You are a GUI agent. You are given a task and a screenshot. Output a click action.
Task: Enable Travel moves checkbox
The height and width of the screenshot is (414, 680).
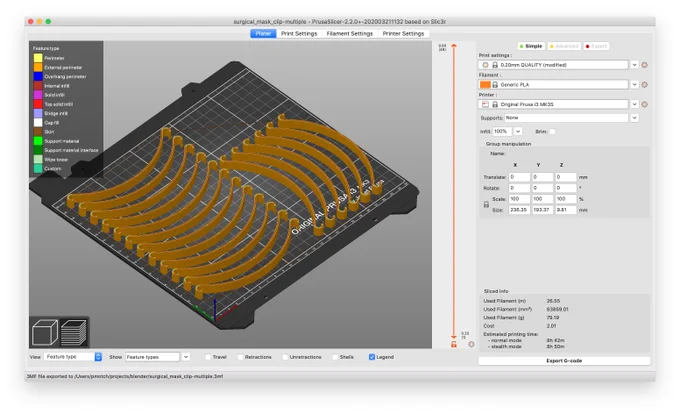point(208,357)
